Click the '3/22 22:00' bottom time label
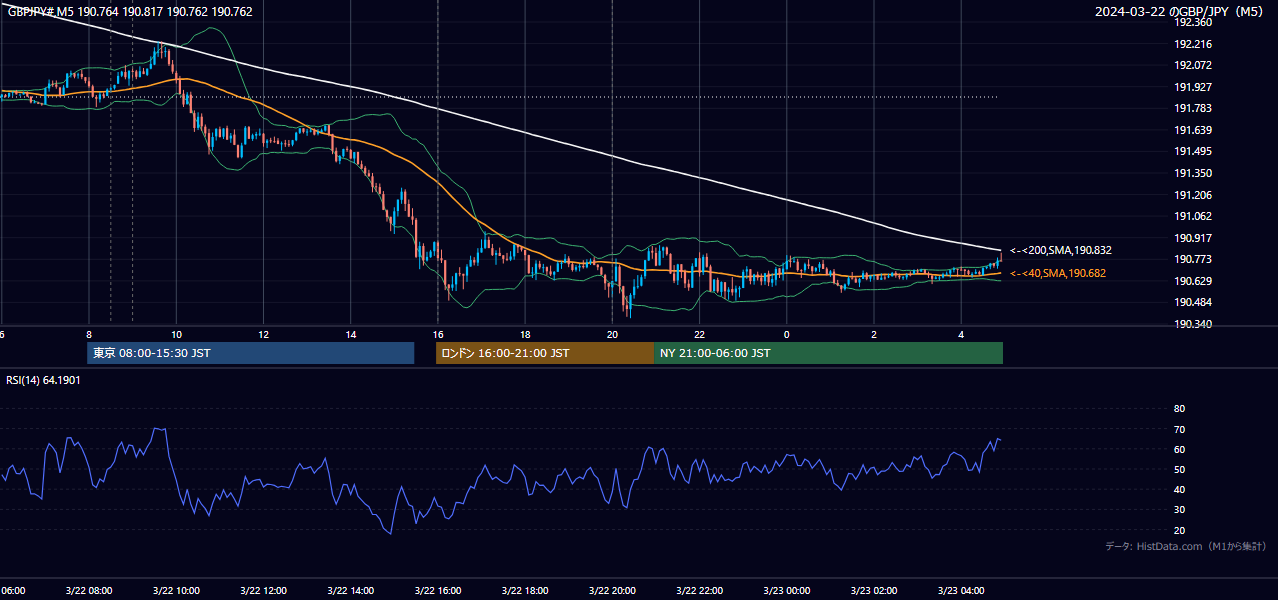The image size is (1278, 600). (699, 590)
